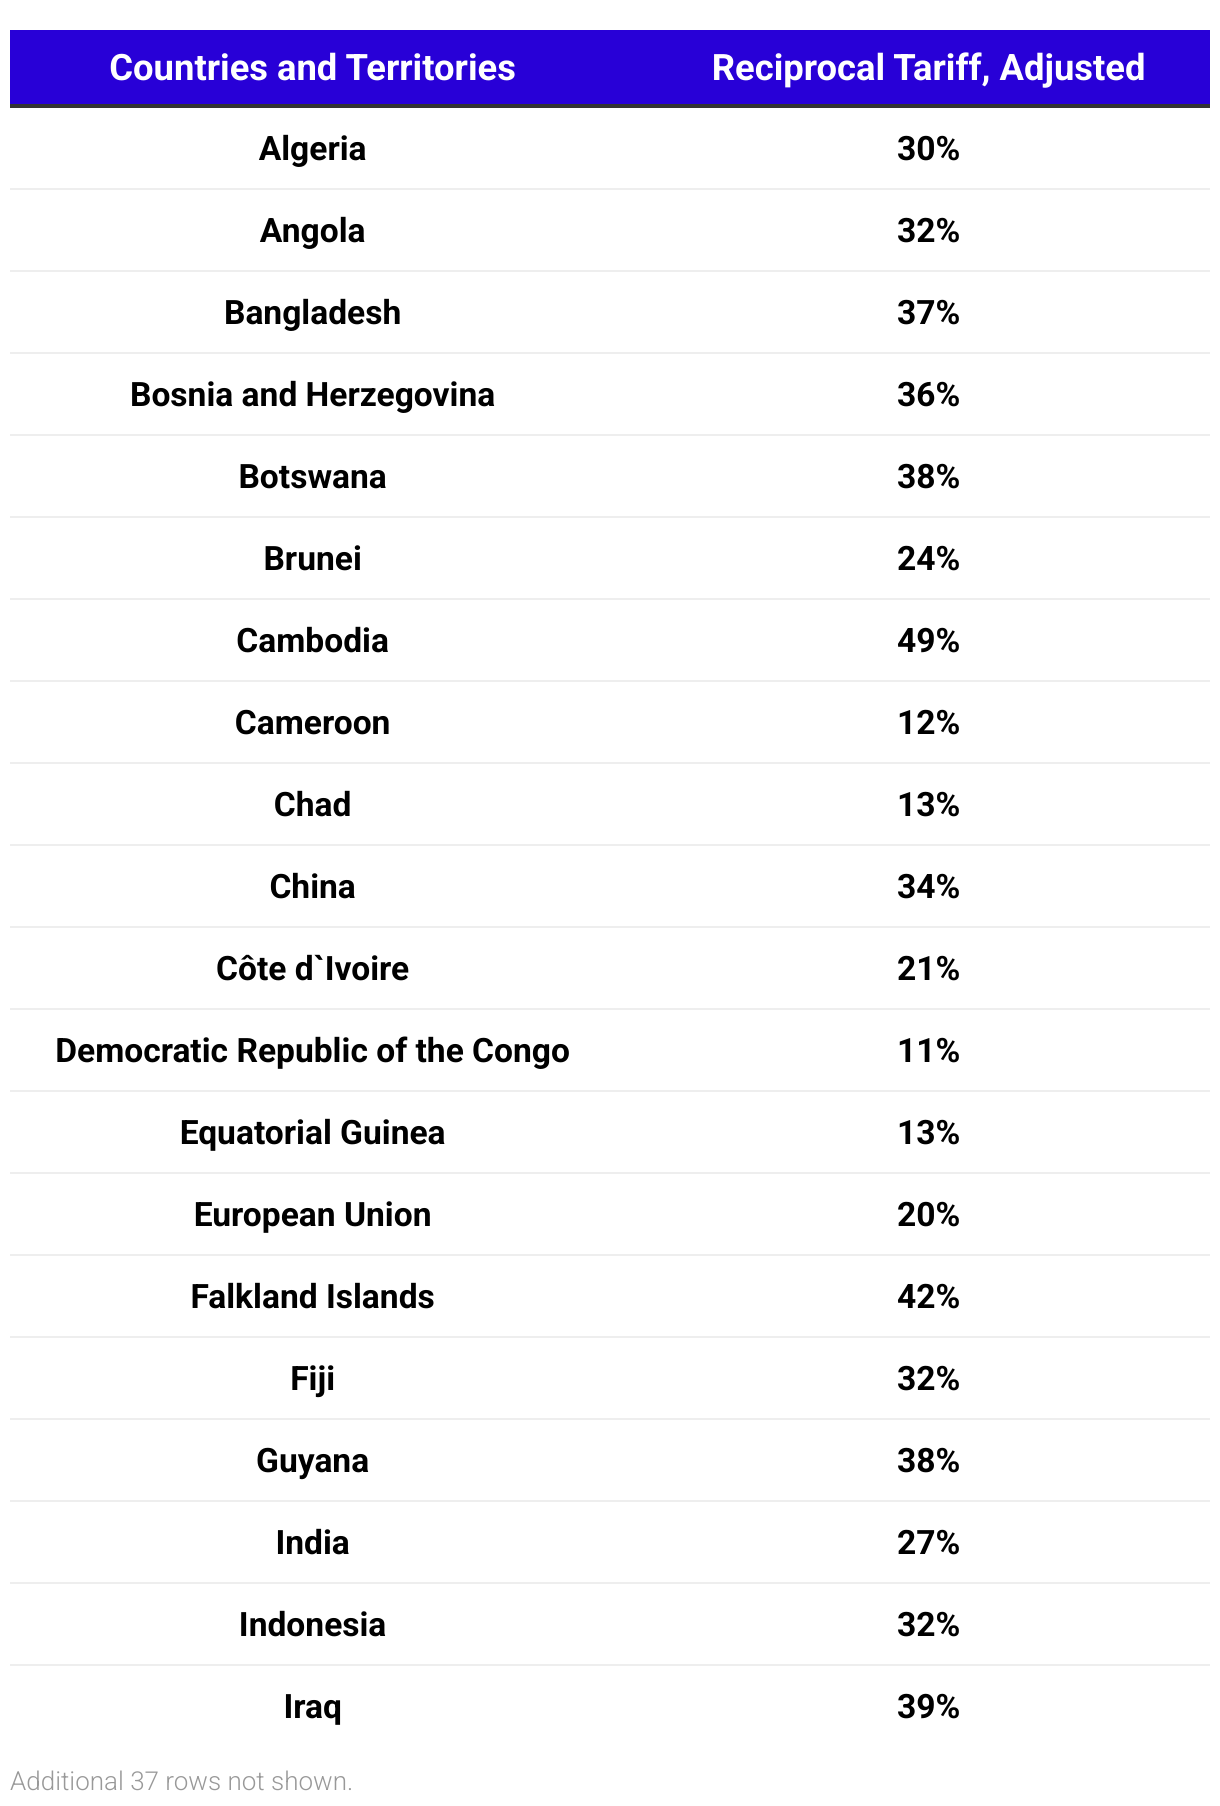Image resolution: width=1220 pixels, height=1806 pixels.
Task: Select the European Union row
Action: click(x=610, y=1215)
